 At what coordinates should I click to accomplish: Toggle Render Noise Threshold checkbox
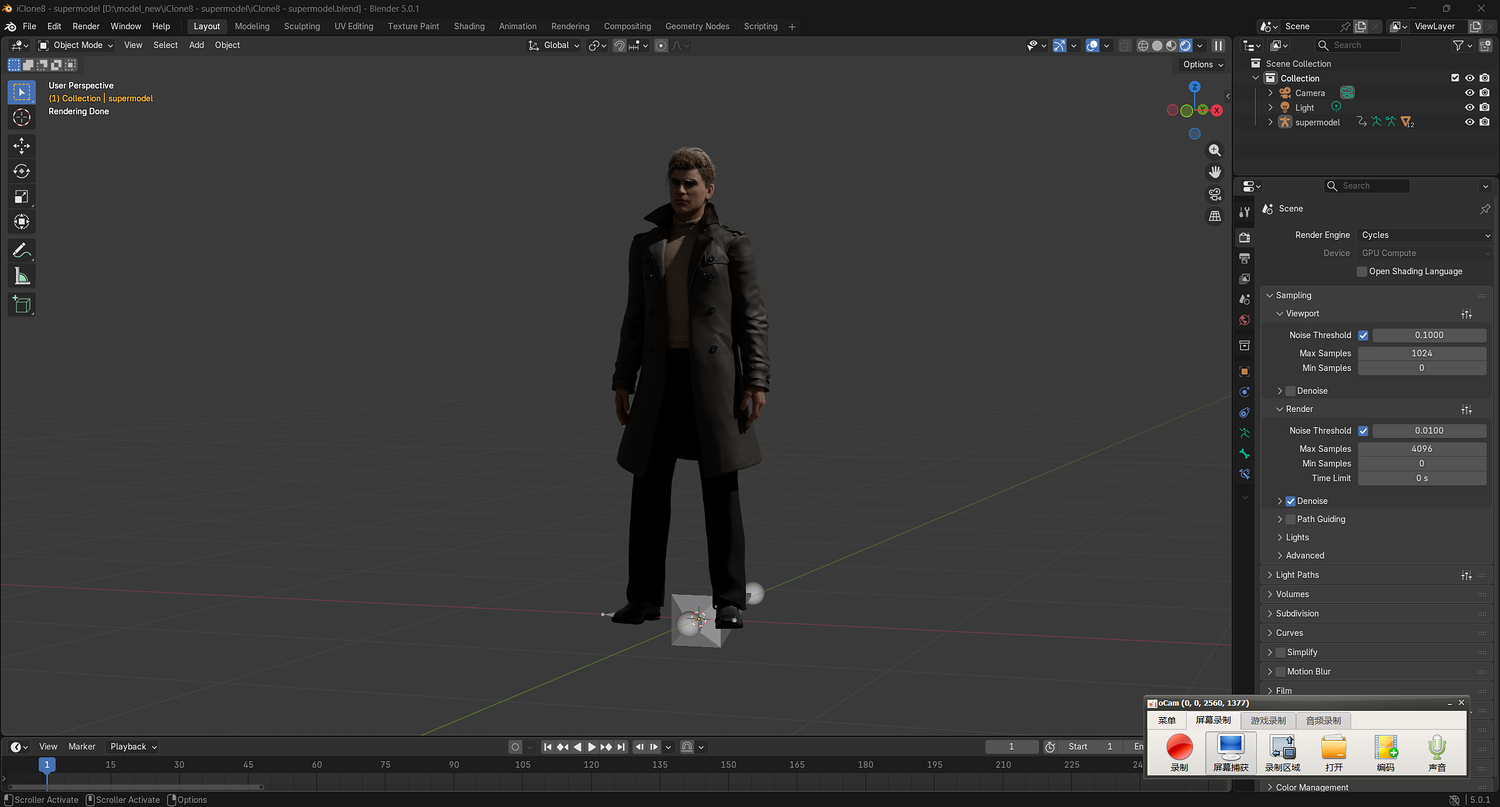(x=1363, y=431)
